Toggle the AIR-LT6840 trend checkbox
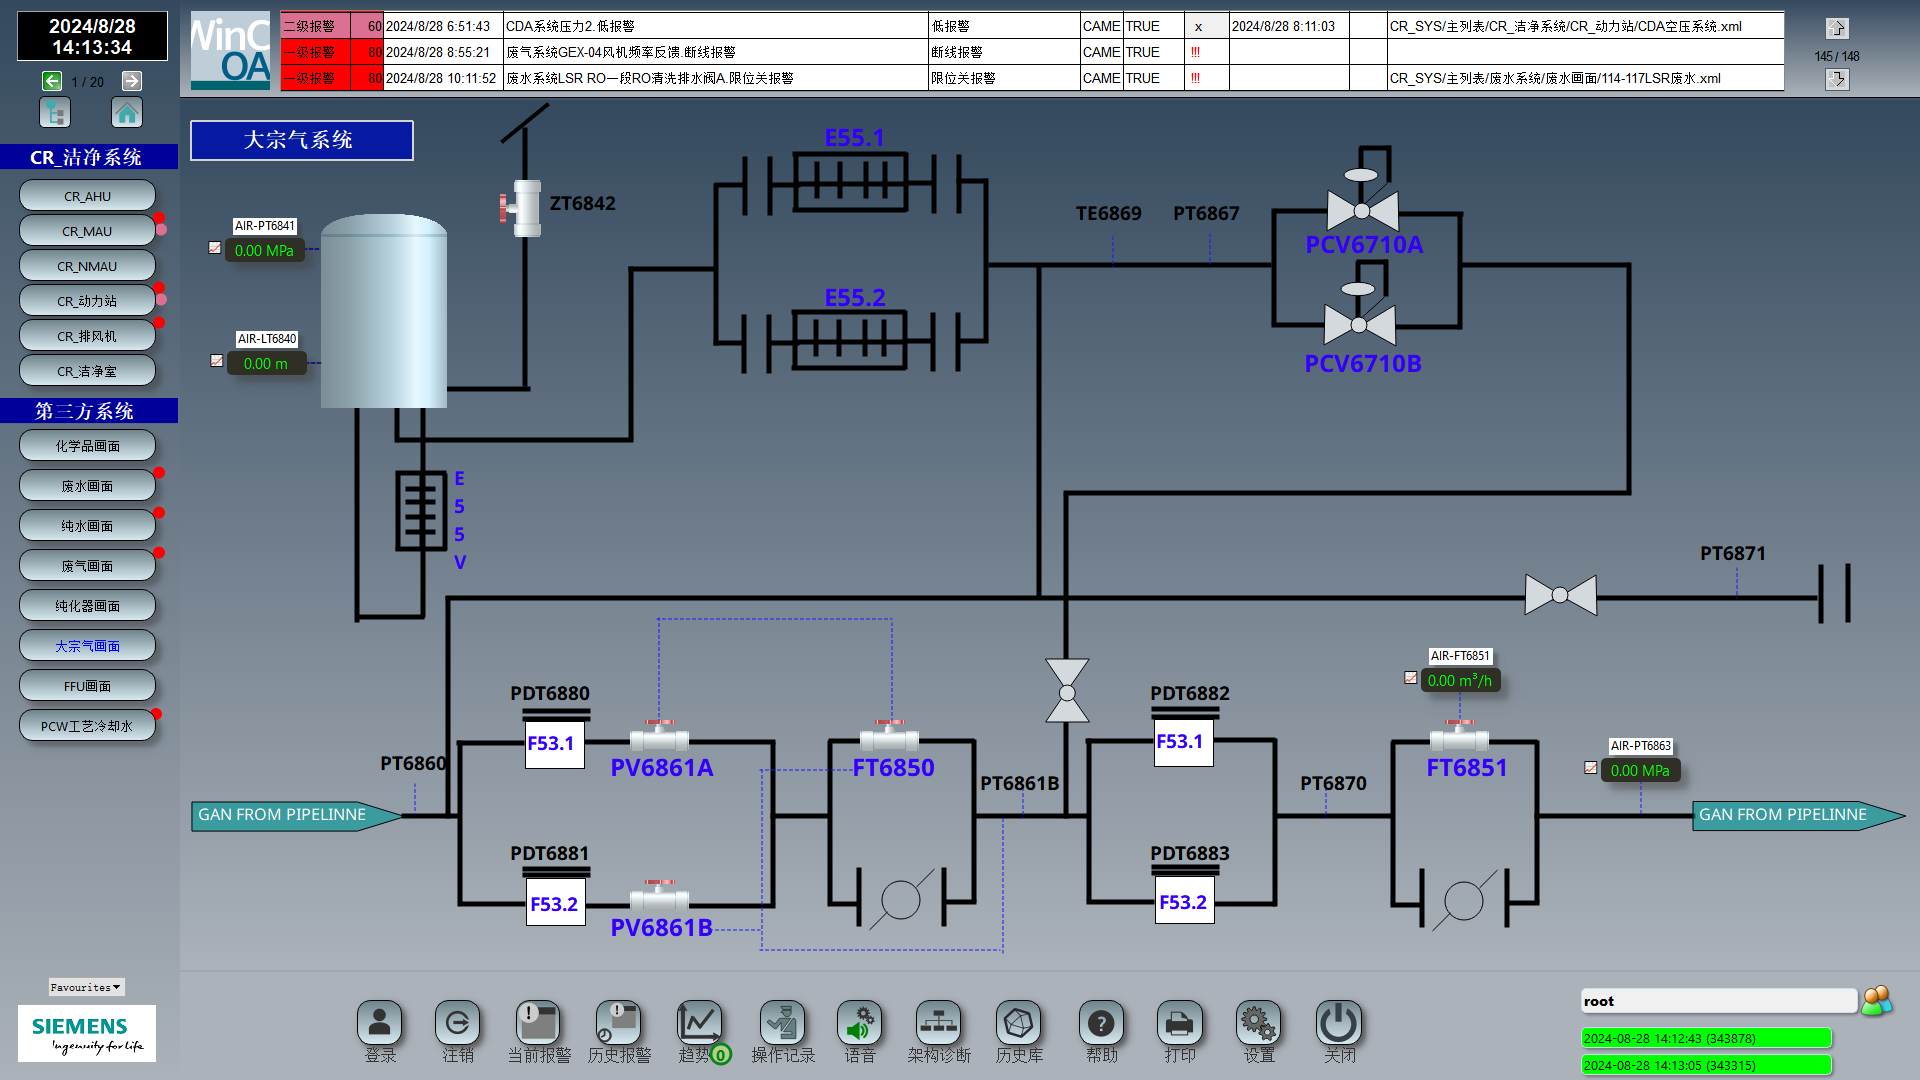This screenshot has width=1920, height=1080. coord(217,361)
